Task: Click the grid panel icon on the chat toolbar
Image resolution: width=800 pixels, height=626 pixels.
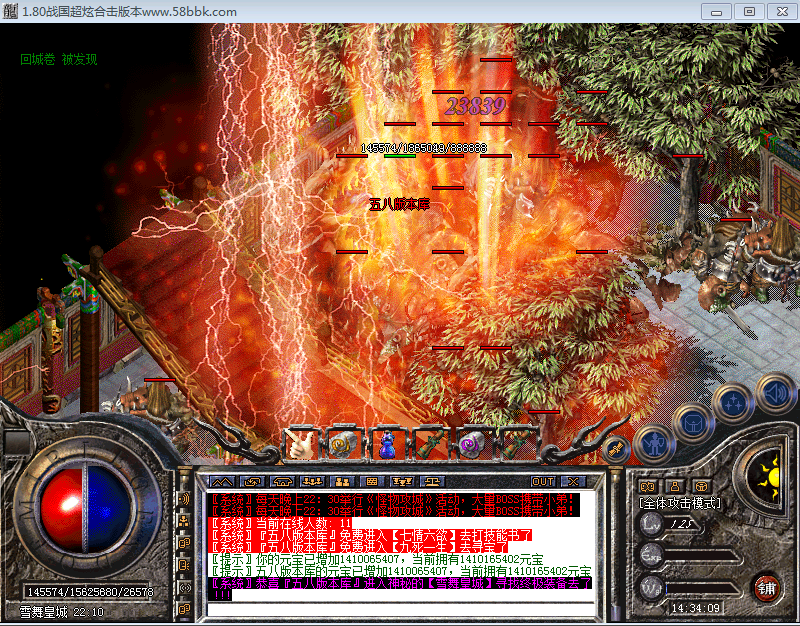Action: pos(372,482)
